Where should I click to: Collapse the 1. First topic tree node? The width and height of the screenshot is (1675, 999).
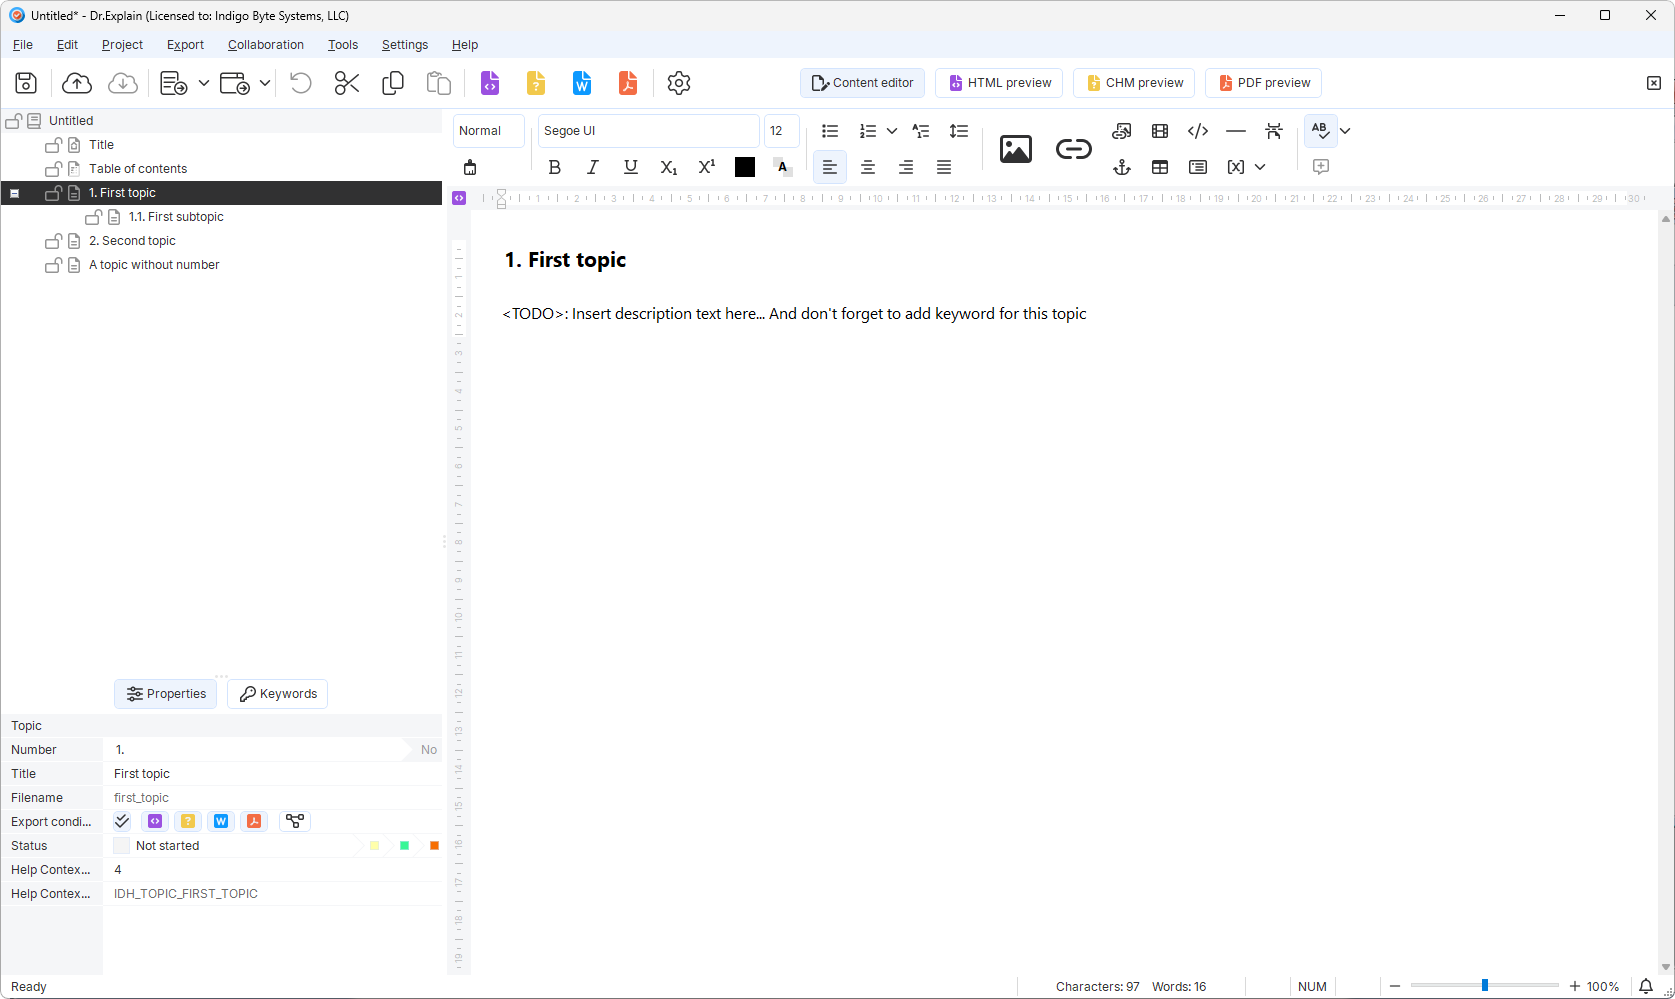pyautogui.click(x=14, y=193)
